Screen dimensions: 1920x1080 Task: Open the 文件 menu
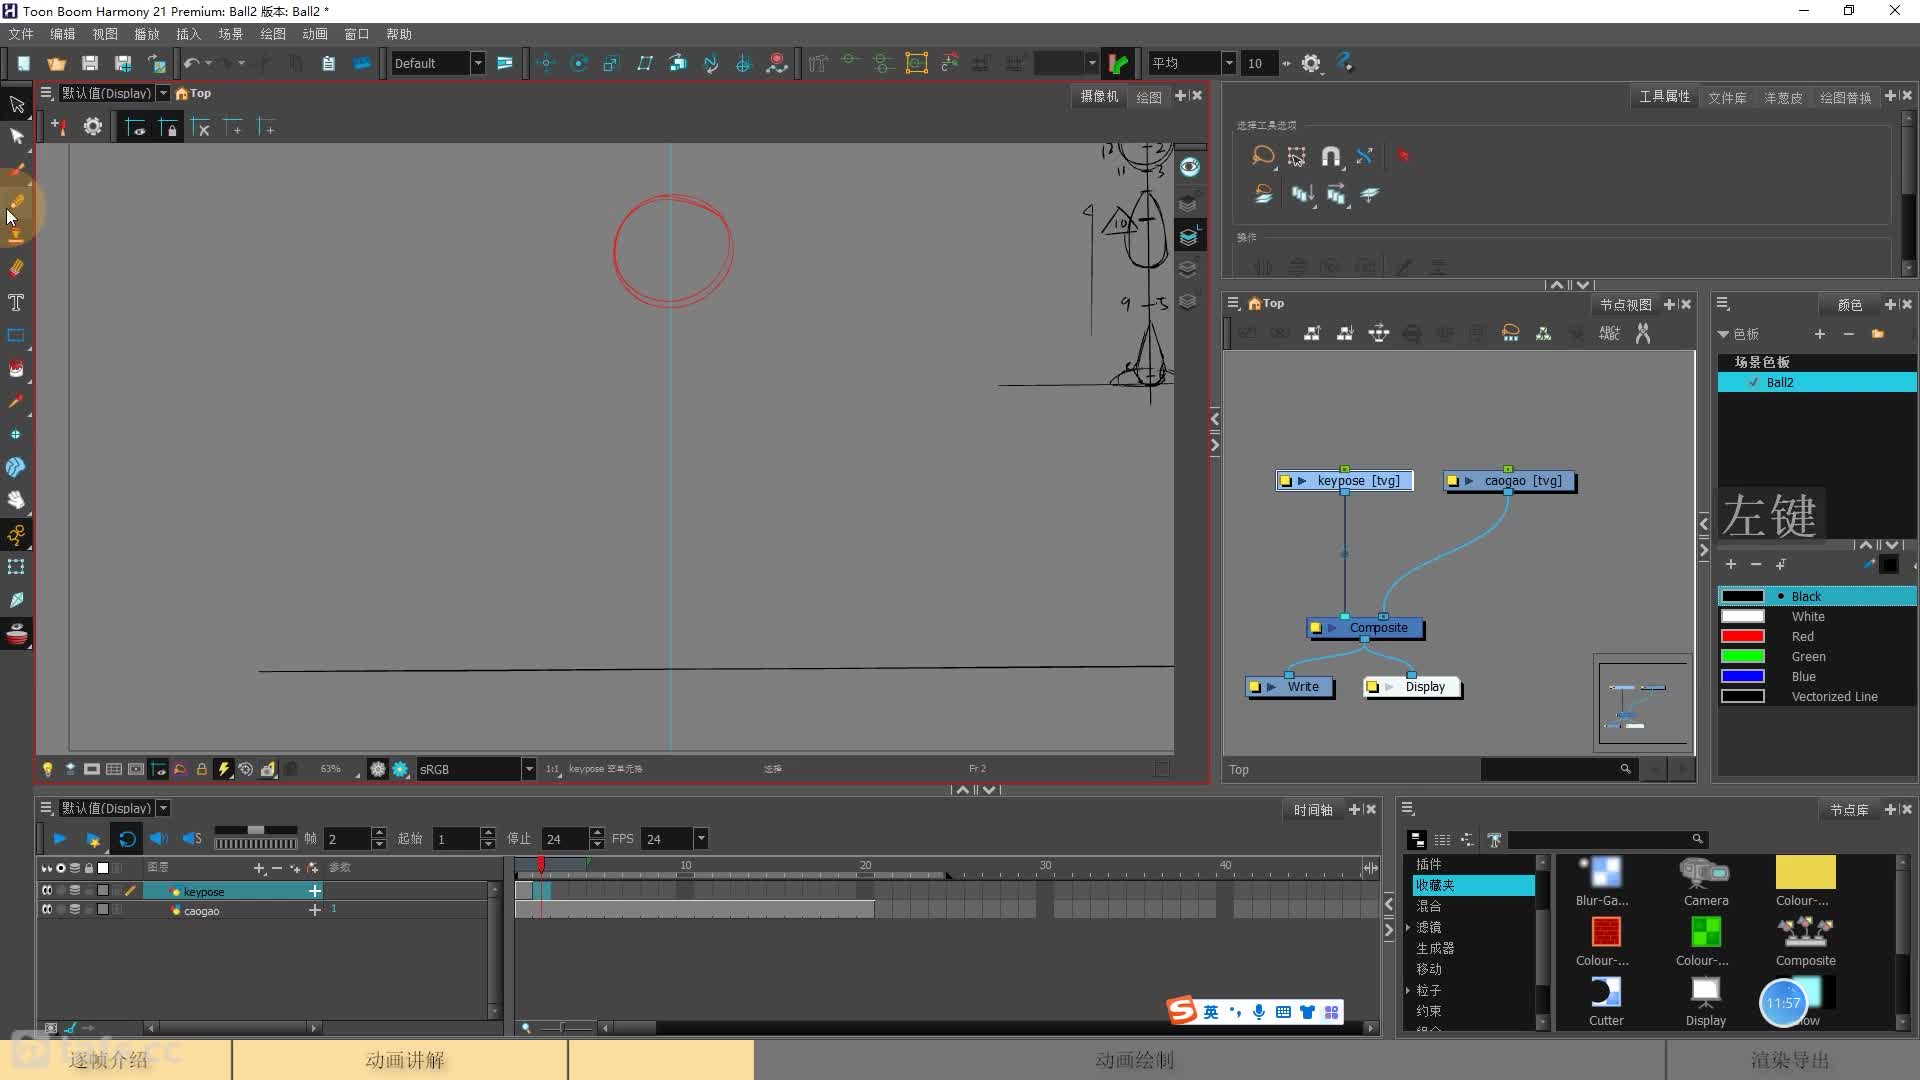(x=21, y=34)
